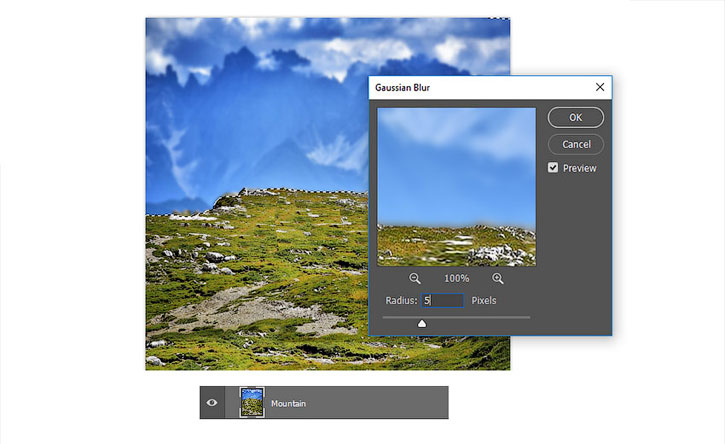
Task: Click the 100% zoom level text
Action: coord(456,278)
